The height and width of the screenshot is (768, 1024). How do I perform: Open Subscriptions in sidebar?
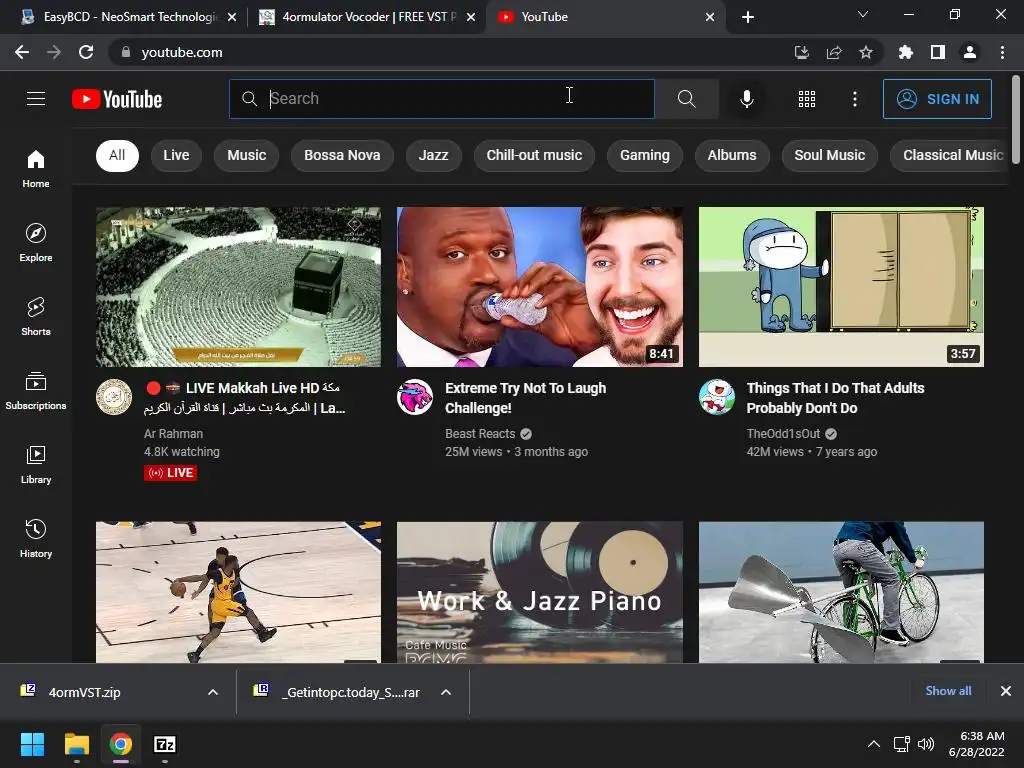tap(36, 391)
